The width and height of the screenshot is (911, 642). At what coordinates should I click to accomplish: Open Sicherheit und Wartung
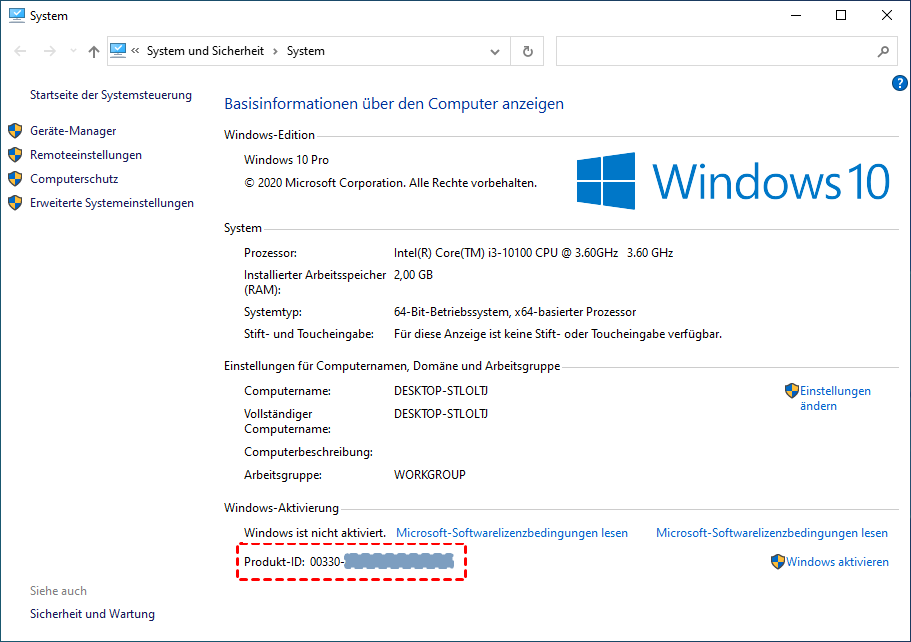point(92,614)
